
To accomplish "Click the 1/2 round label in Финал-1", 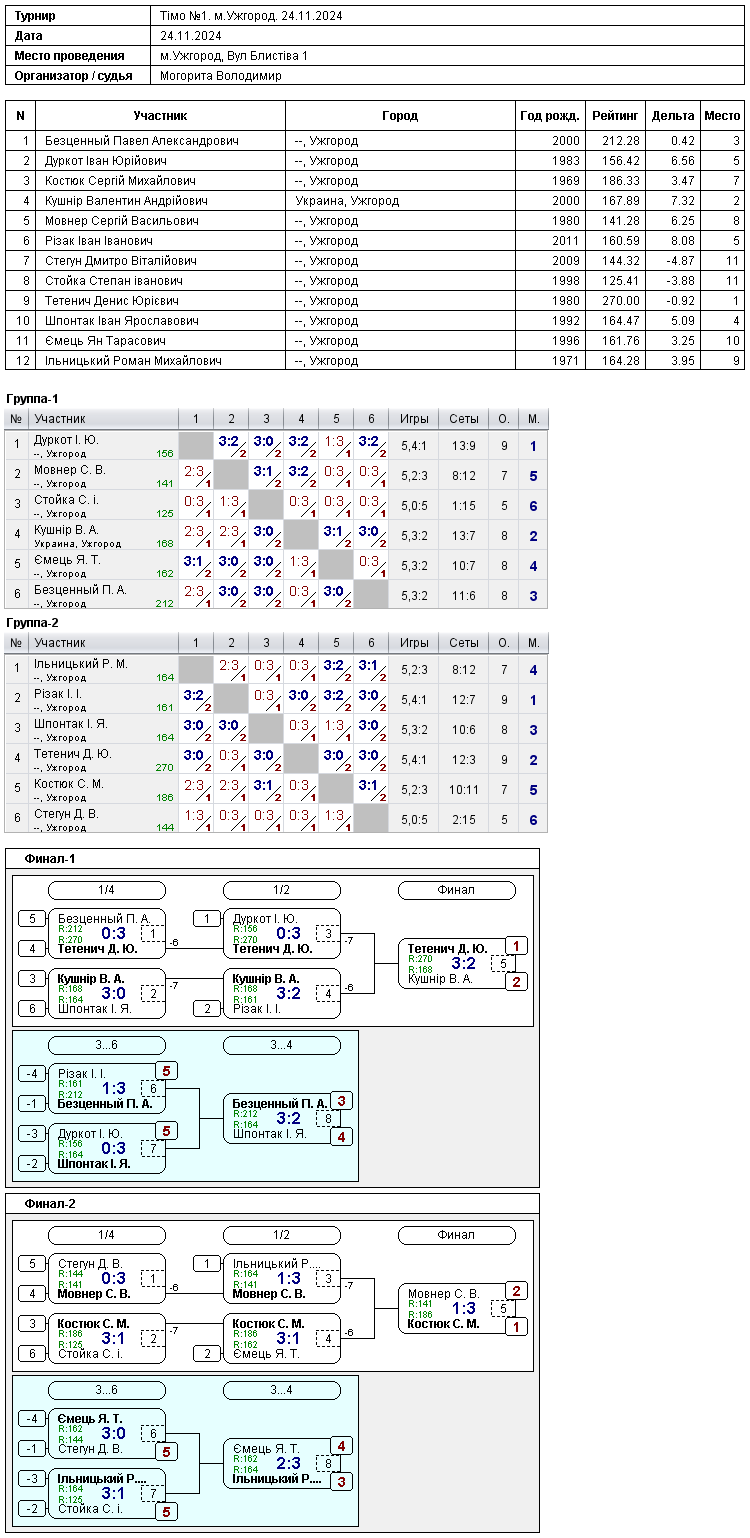I will tap(282, 890).
